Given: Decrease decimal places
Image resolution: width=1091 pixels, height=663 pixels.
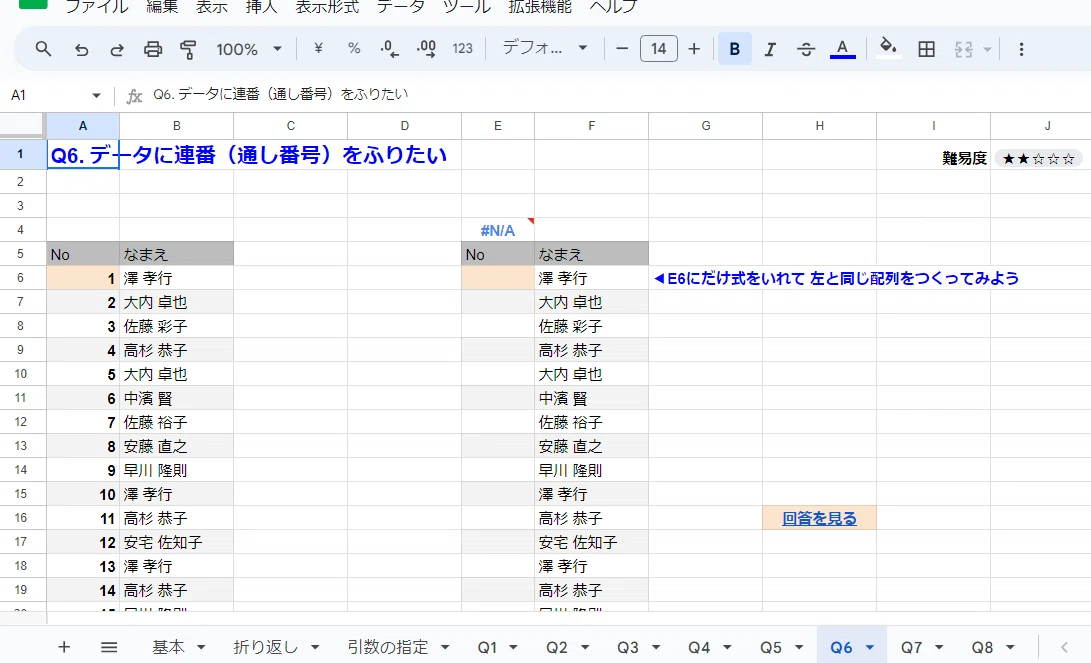Looking at the screenshot, I should [390, 49].
